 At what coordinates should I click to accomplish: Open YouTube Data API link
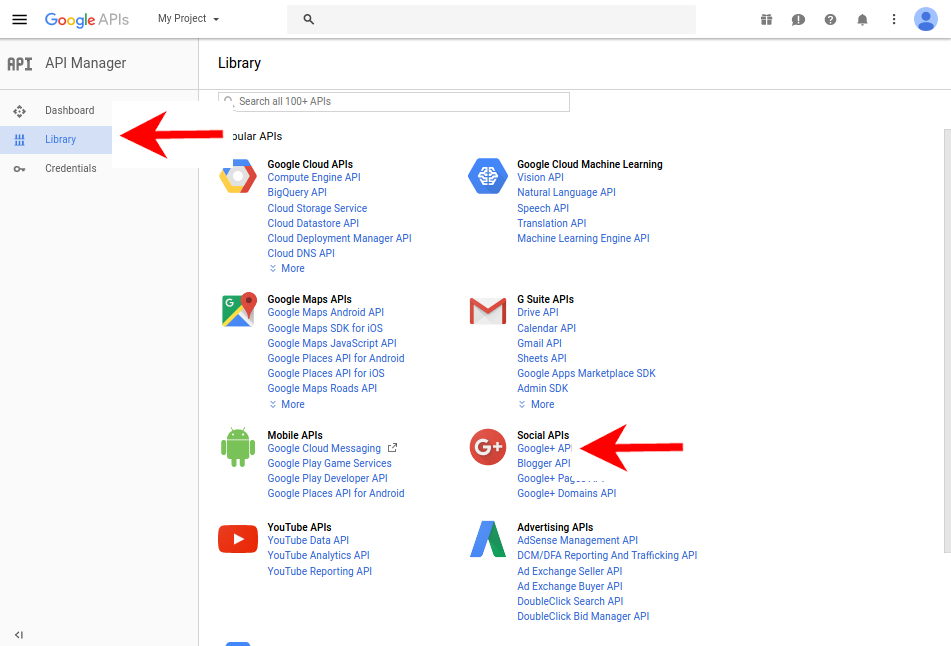pos(308,540)
